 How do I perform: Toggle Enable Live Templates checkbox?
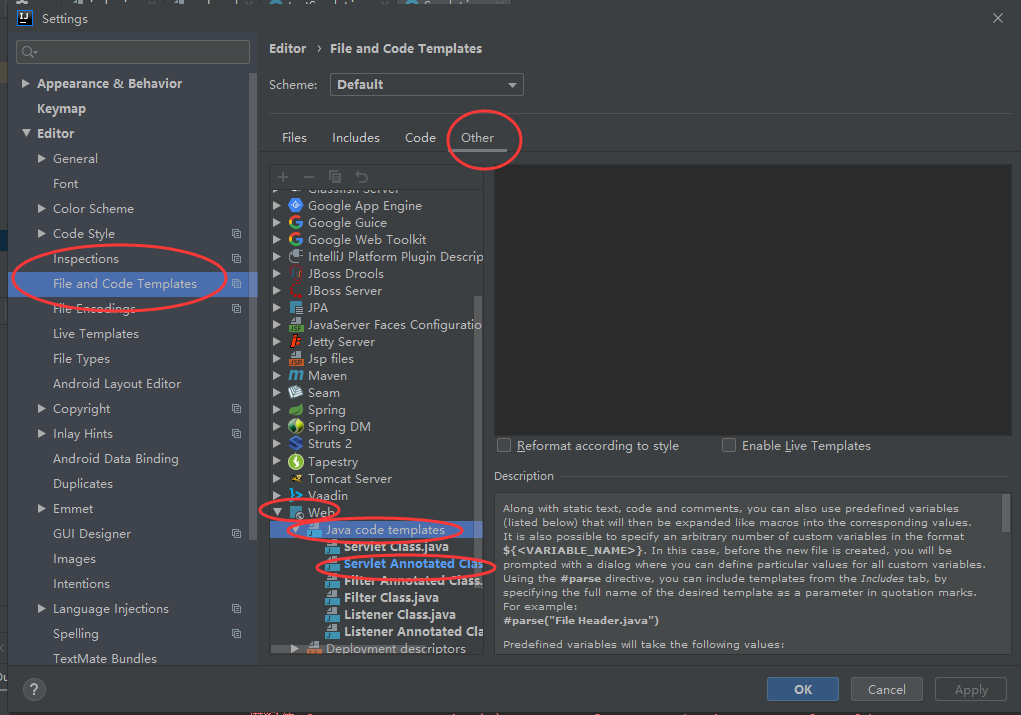[x=729, y=445]
